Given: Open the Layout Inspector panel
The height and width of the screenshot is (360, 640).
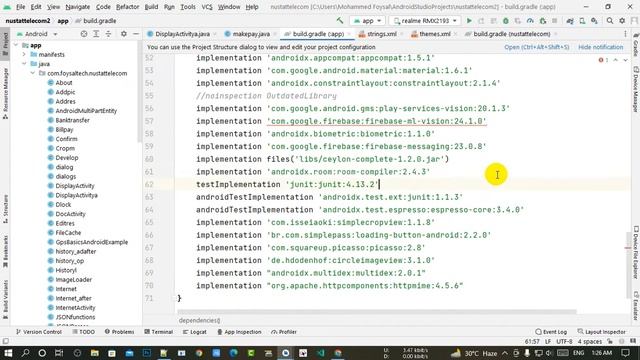Looking at the screenshot, I should [602, 332].
